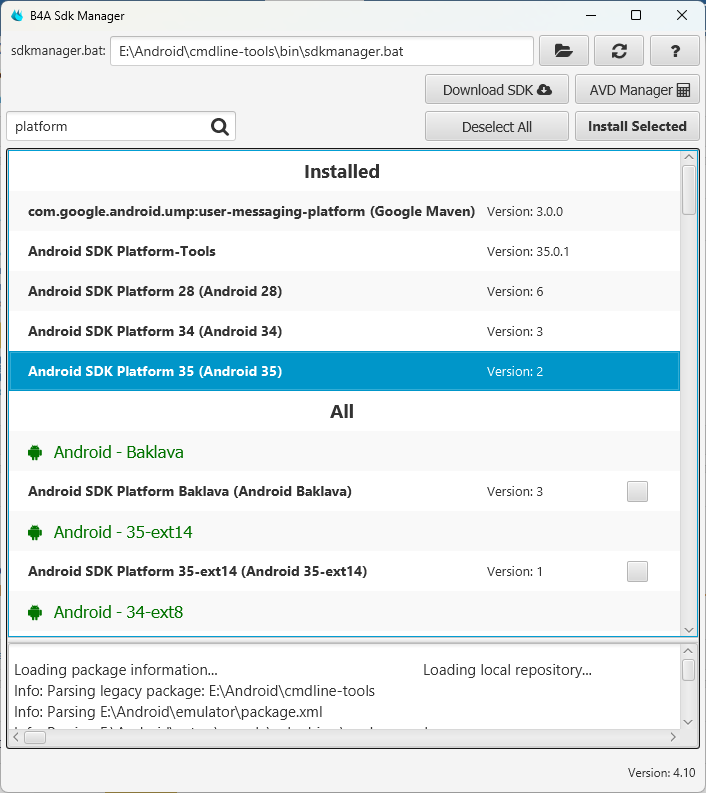Check the Android SDK Platform Baklava checkbox
The image size is (706, 793).
637,491
